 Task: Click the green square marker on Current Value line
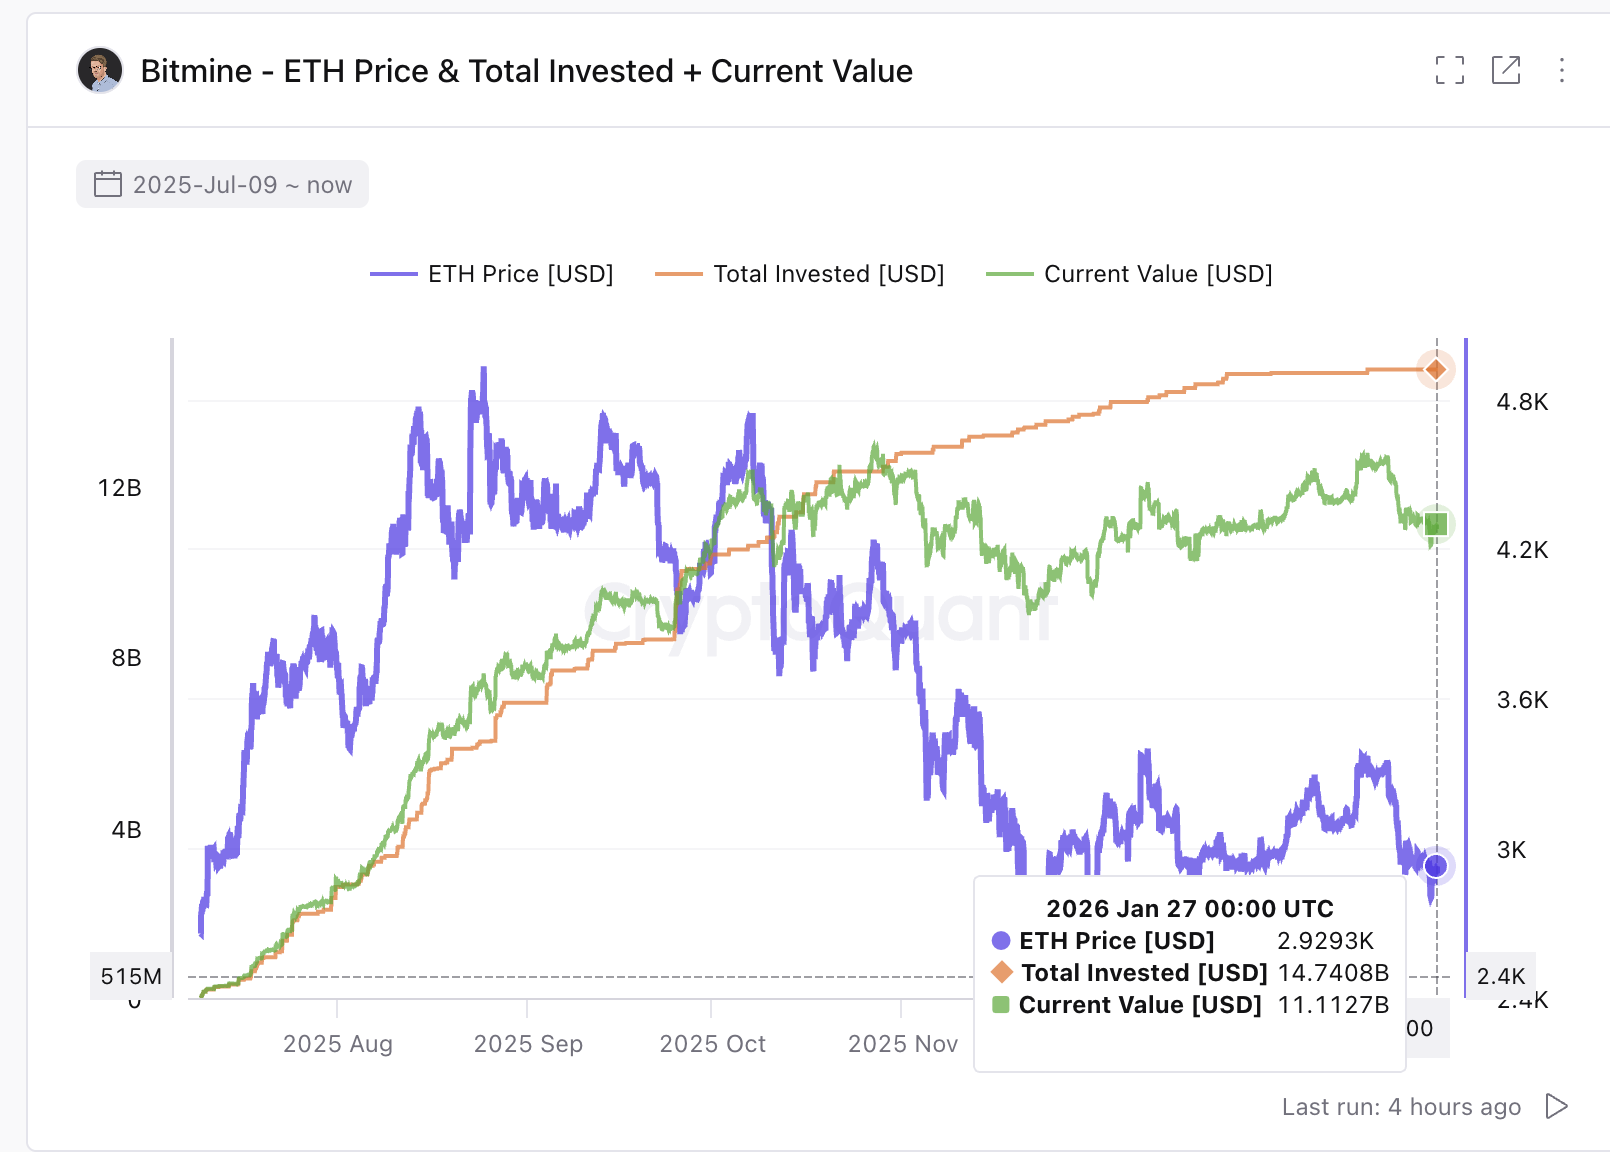tap(1436, 522)
